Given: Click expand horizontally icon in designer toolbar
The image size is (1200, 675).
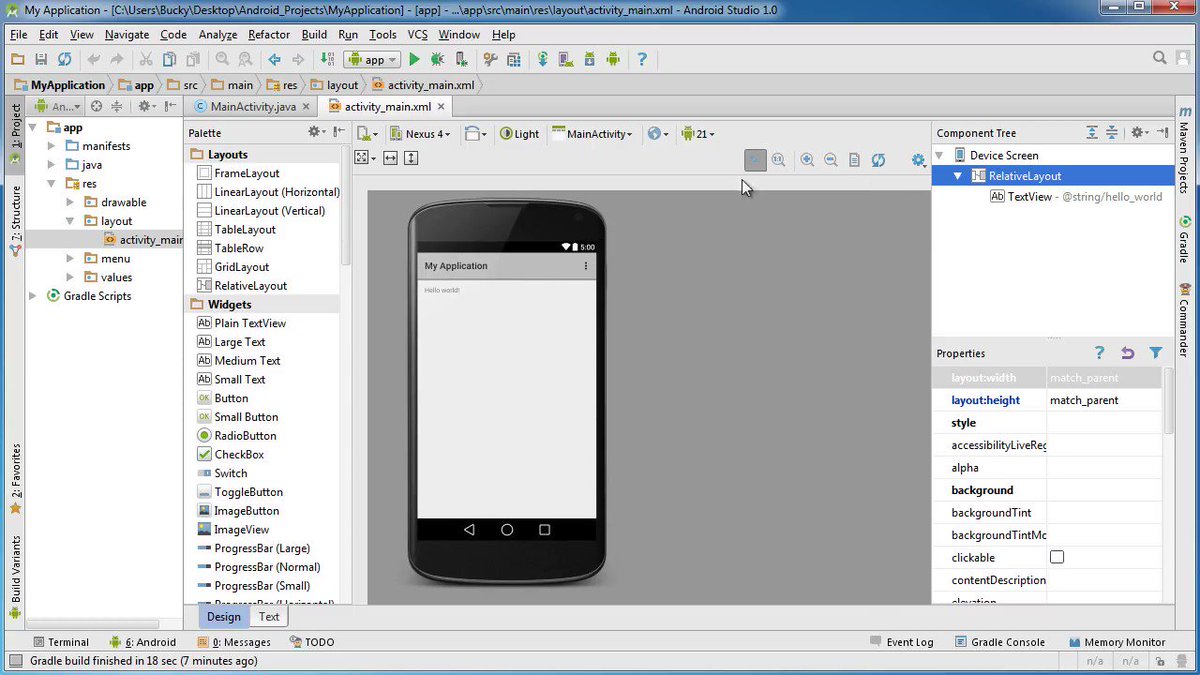Looking at the screenshot, I should click(390, 158).
